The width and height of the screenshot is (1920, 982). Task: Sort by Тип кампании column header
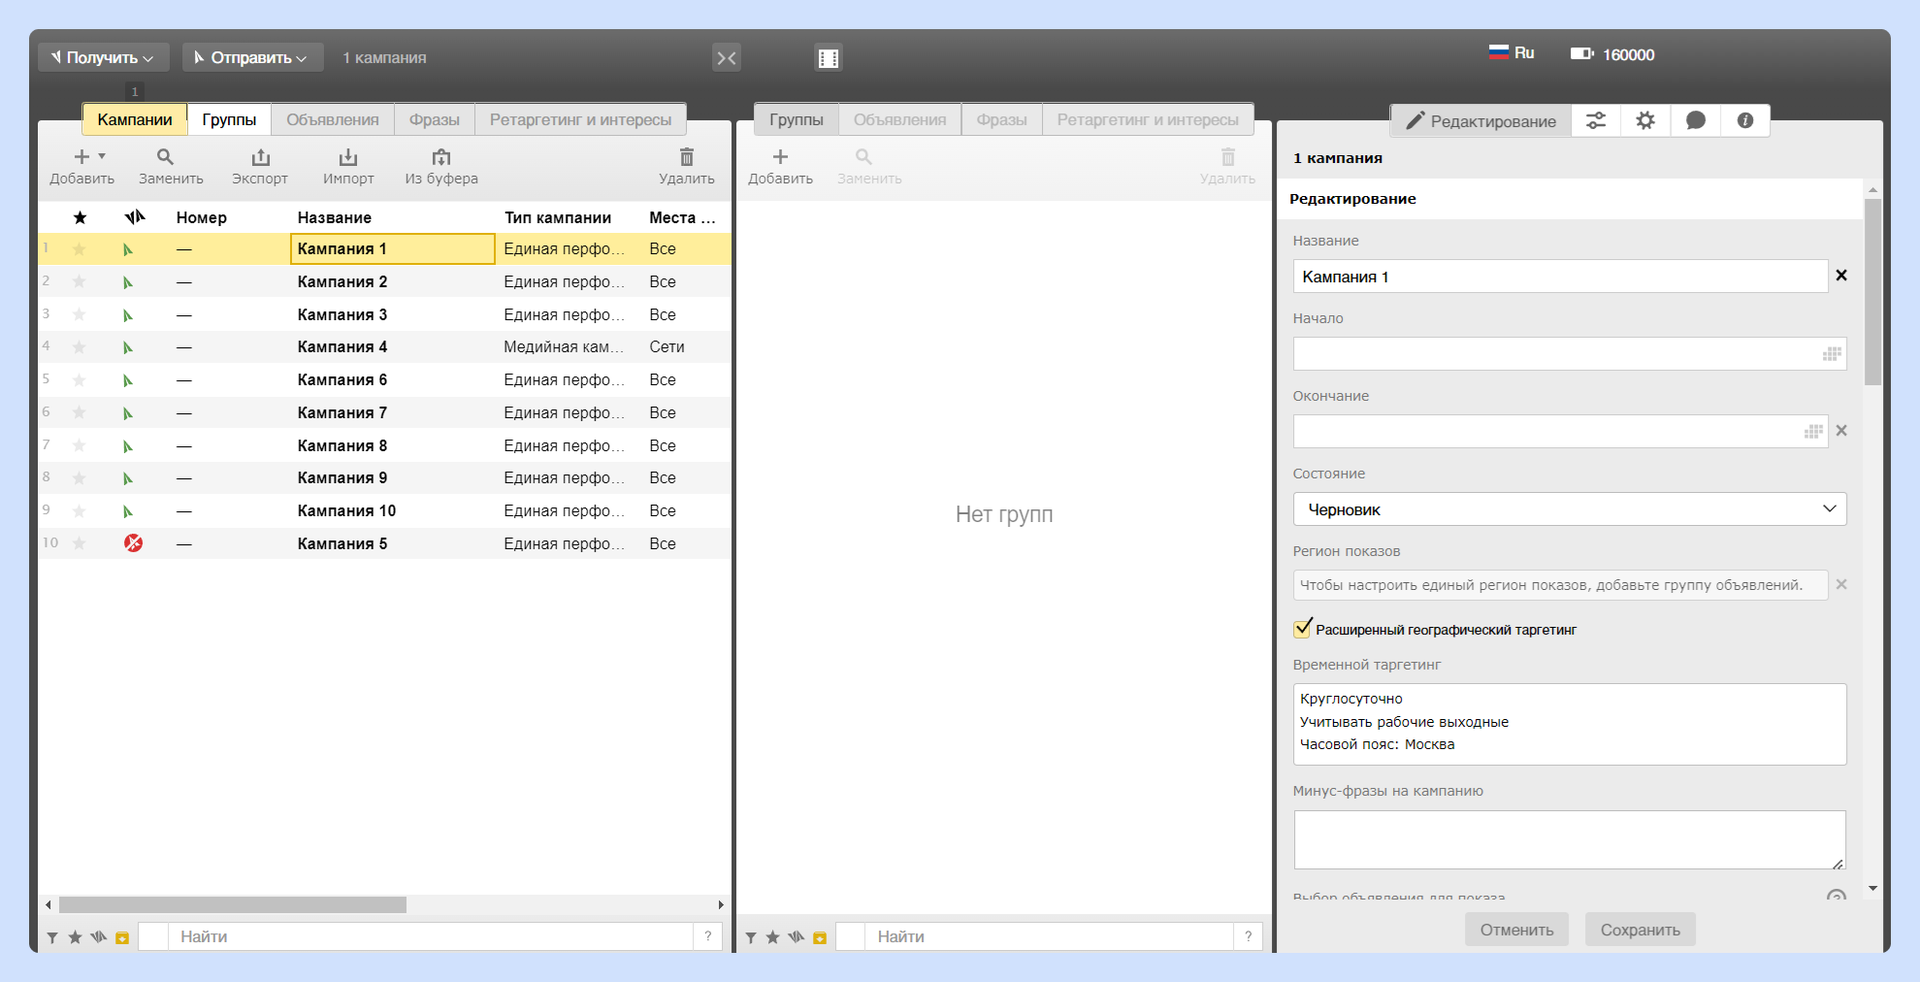(x=557, y=217)
